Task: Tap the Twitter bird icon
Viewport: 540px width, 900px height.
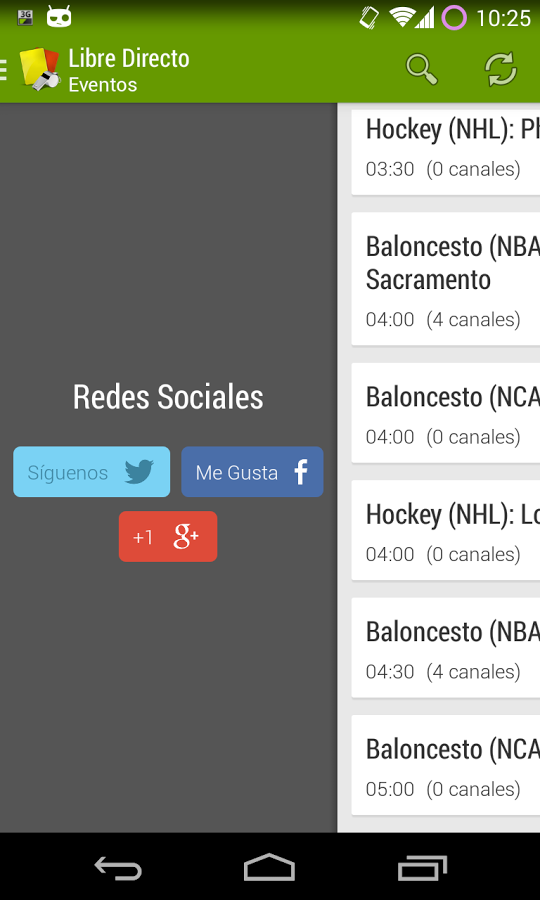Action: coord(139,472)
